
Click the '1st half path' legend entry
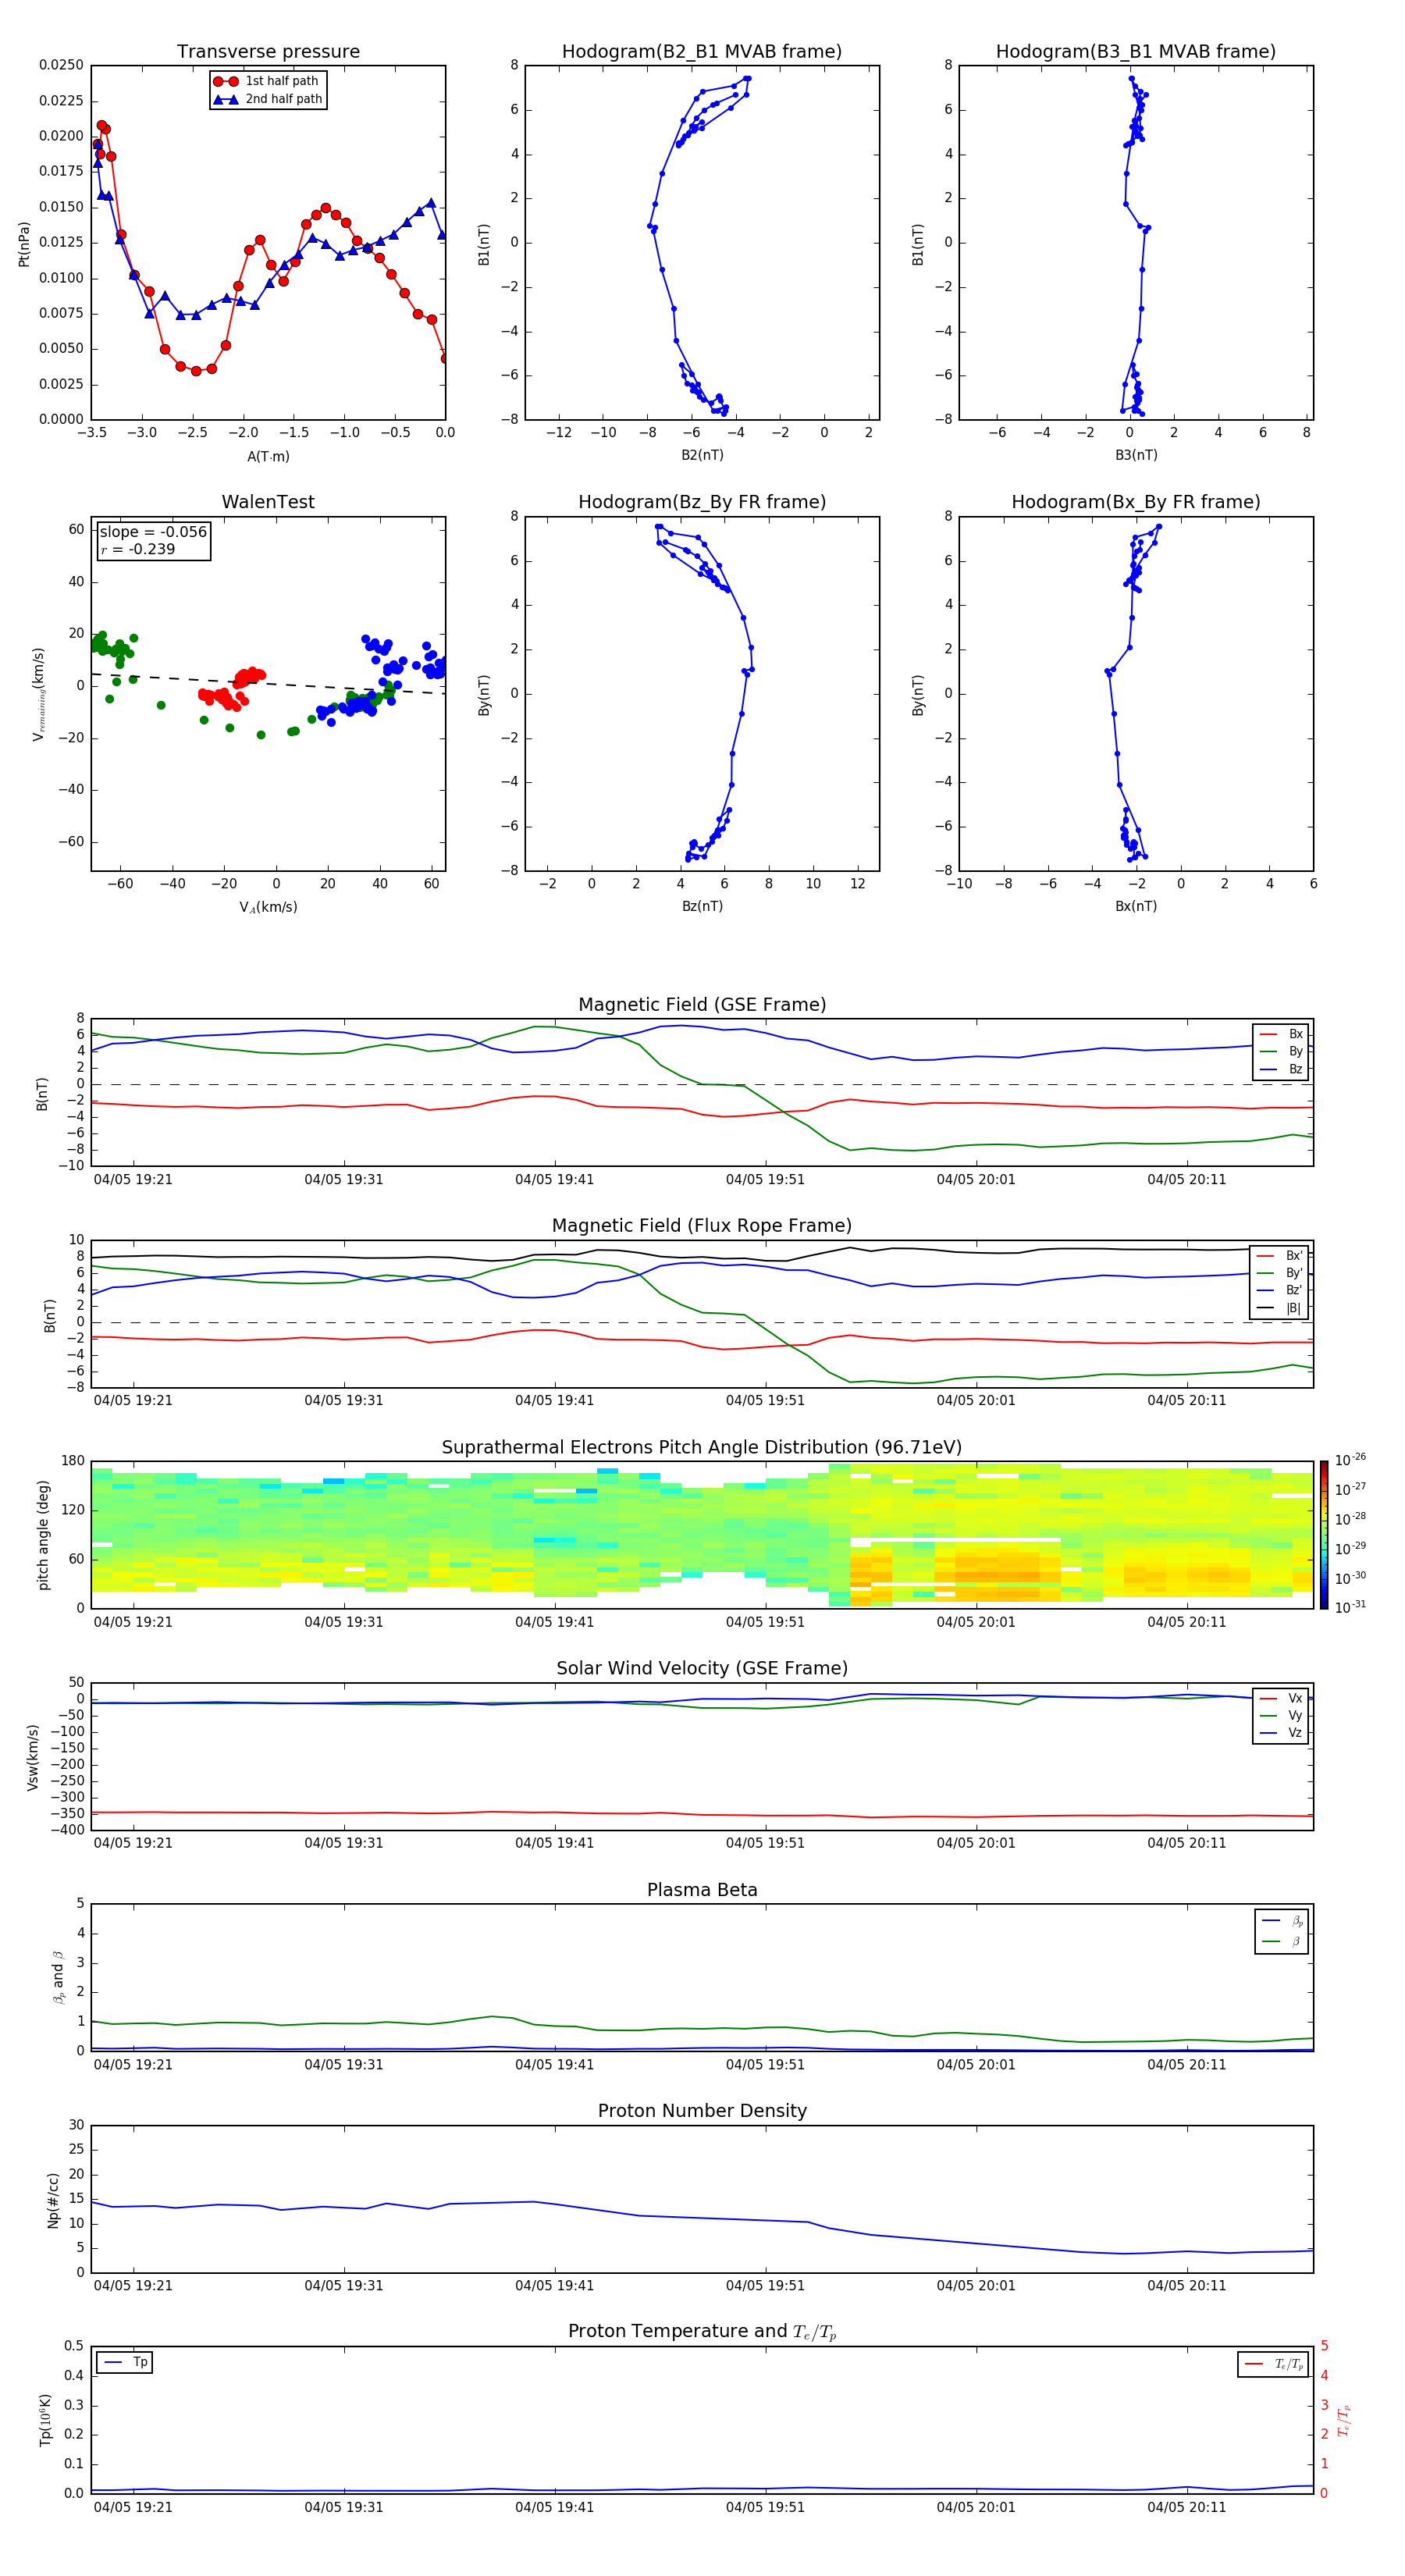[x=266, y=81]
